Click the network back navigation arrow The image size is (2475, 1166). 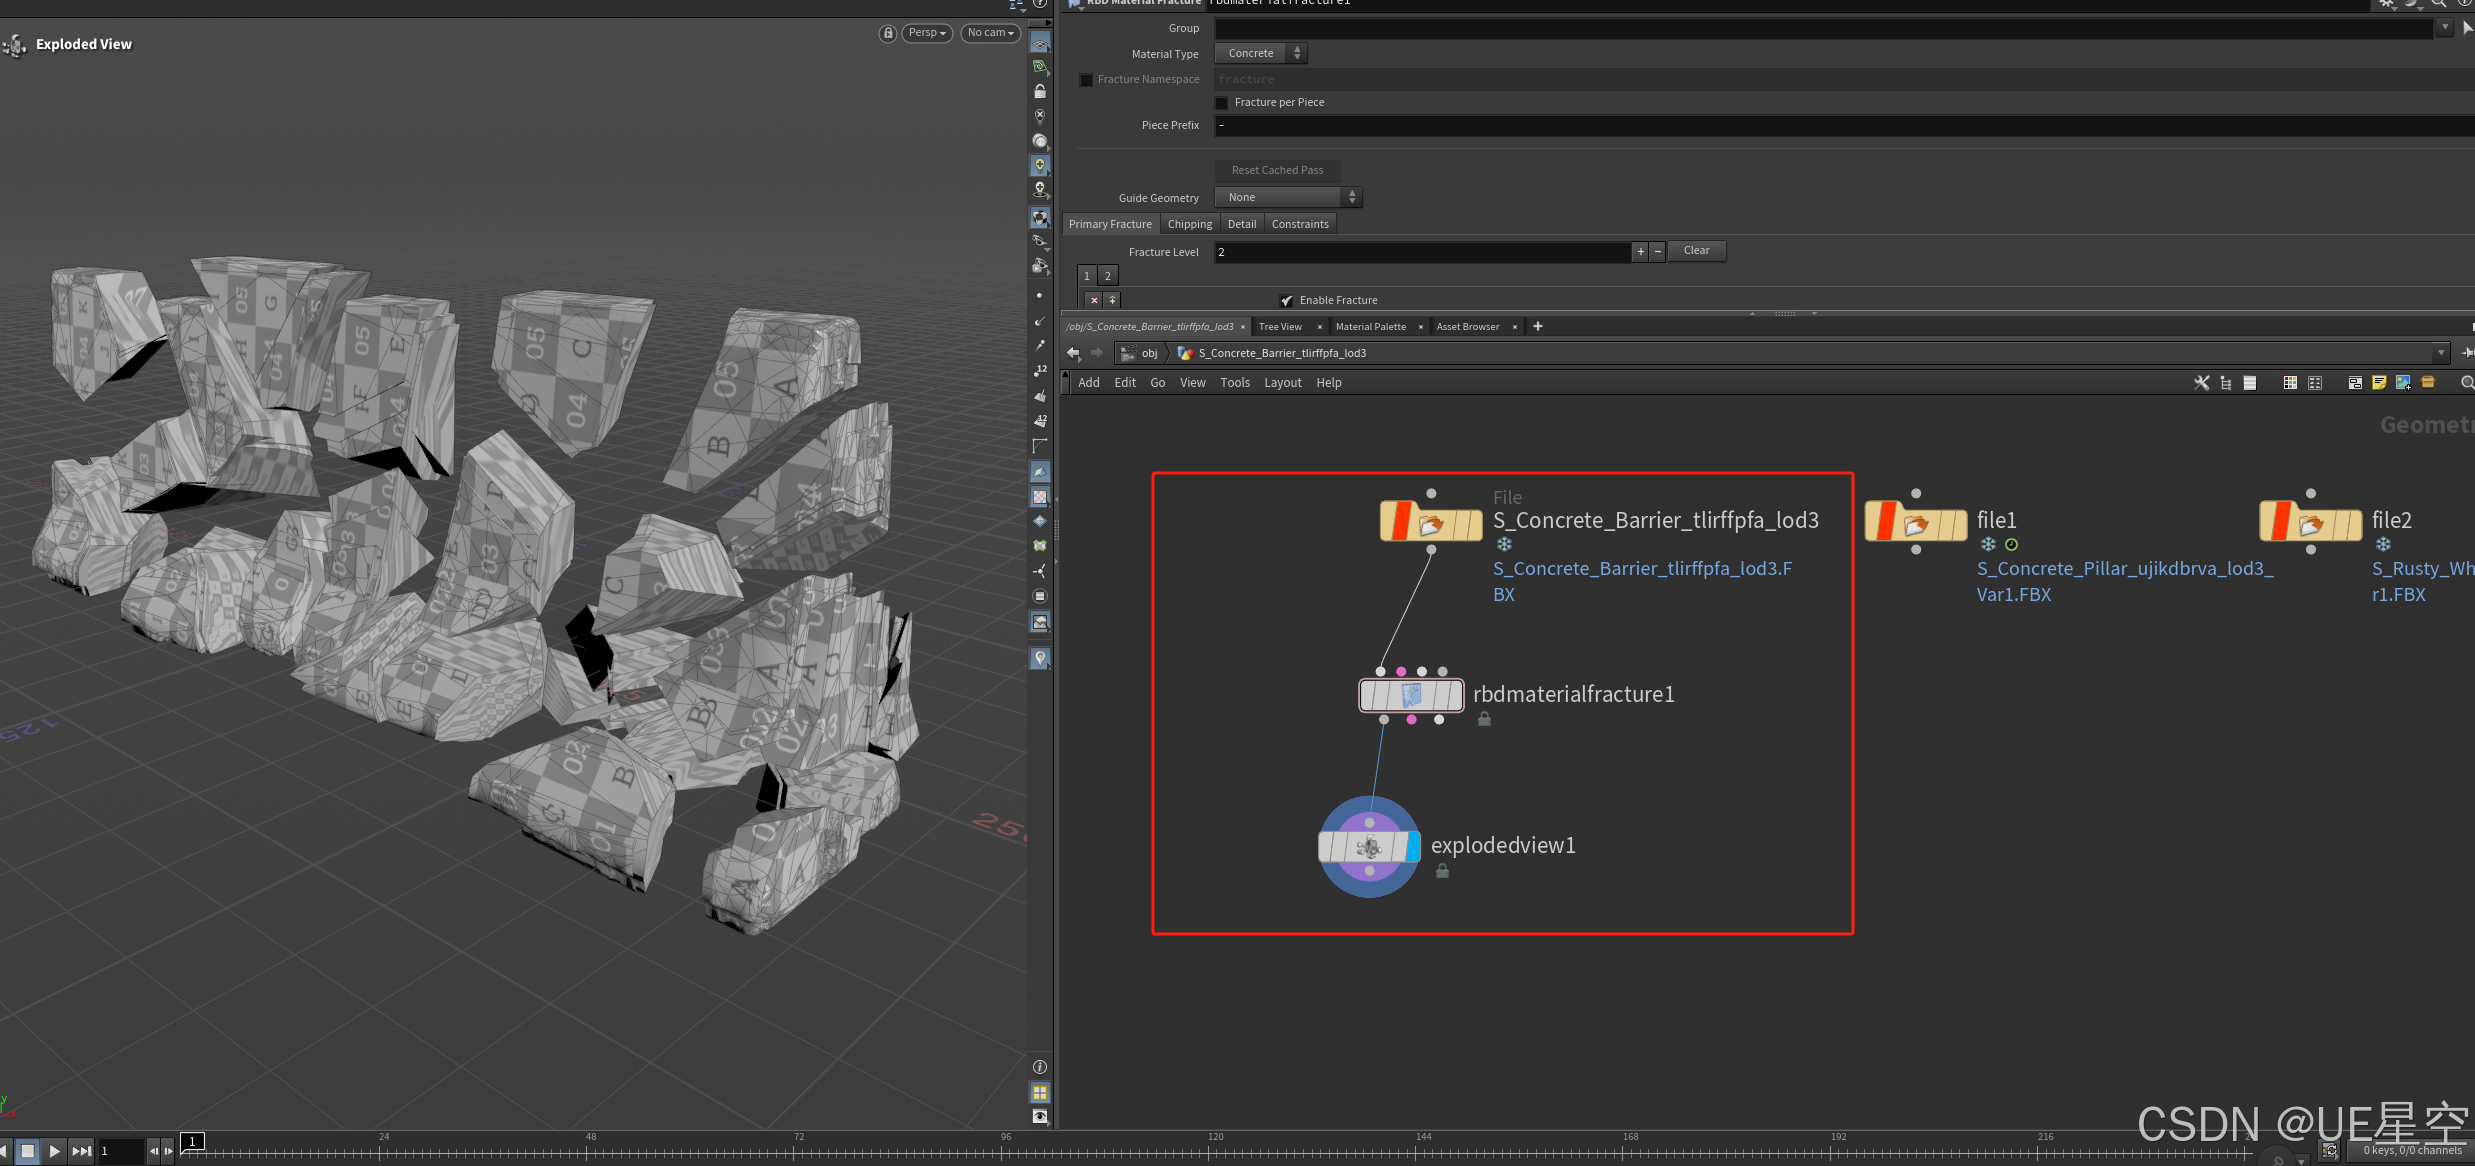[x=1073, y=353]
